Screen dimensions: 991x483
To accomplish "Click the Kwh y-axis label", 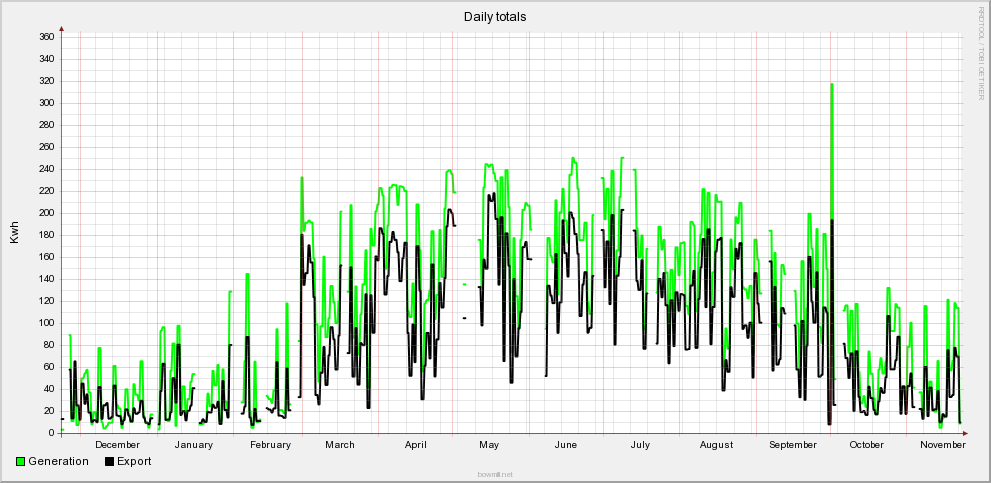I will tap(14, 233).
